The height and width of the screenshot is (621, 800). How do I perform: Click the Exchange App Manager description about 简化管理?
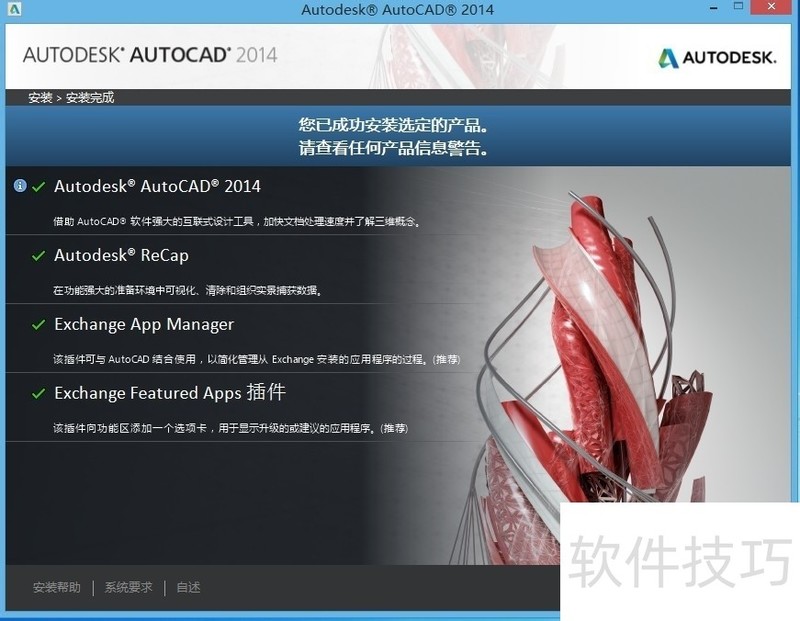click(257, 359)
